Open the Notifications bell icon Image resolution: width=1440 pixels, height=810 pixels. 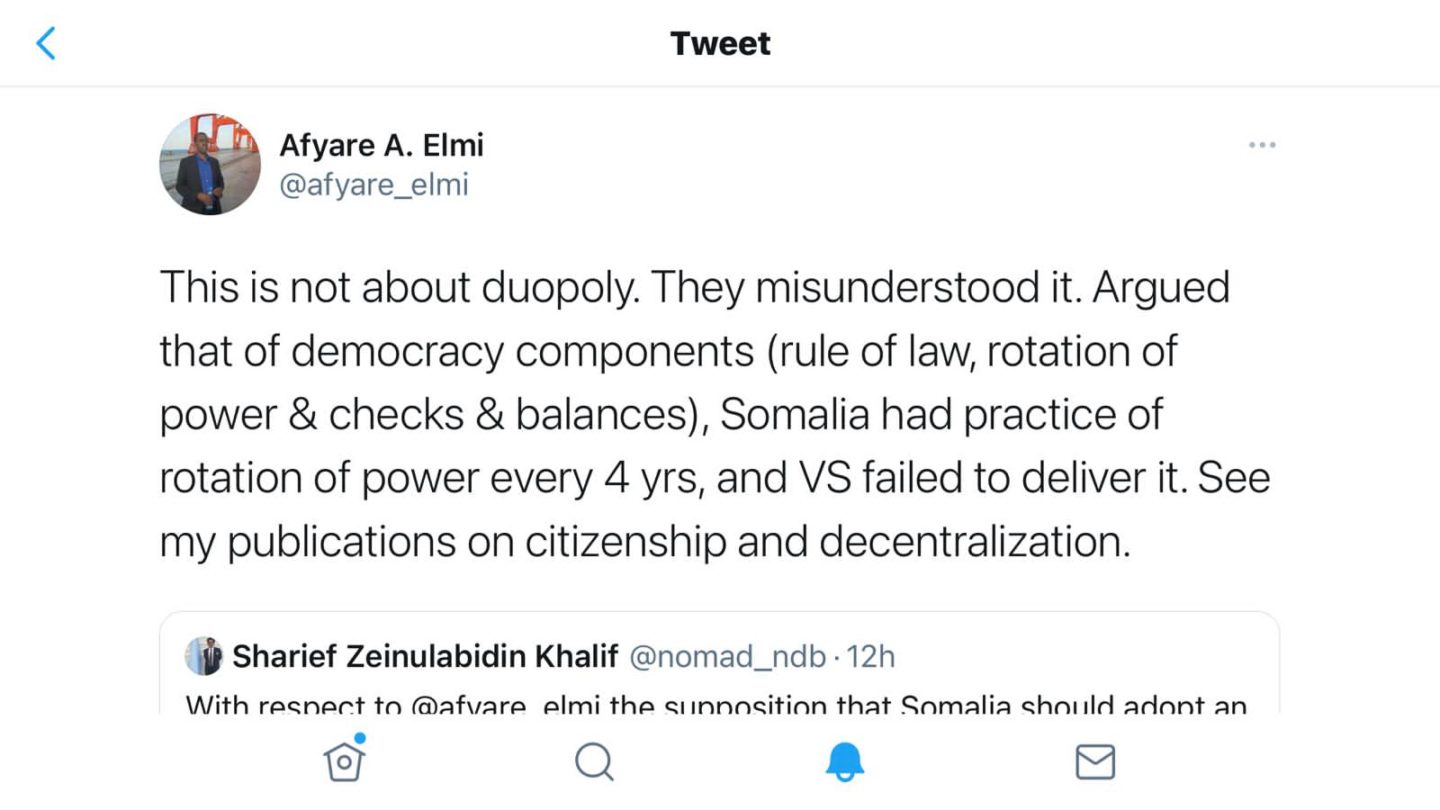pyautogui.click(x=845, y=763)
